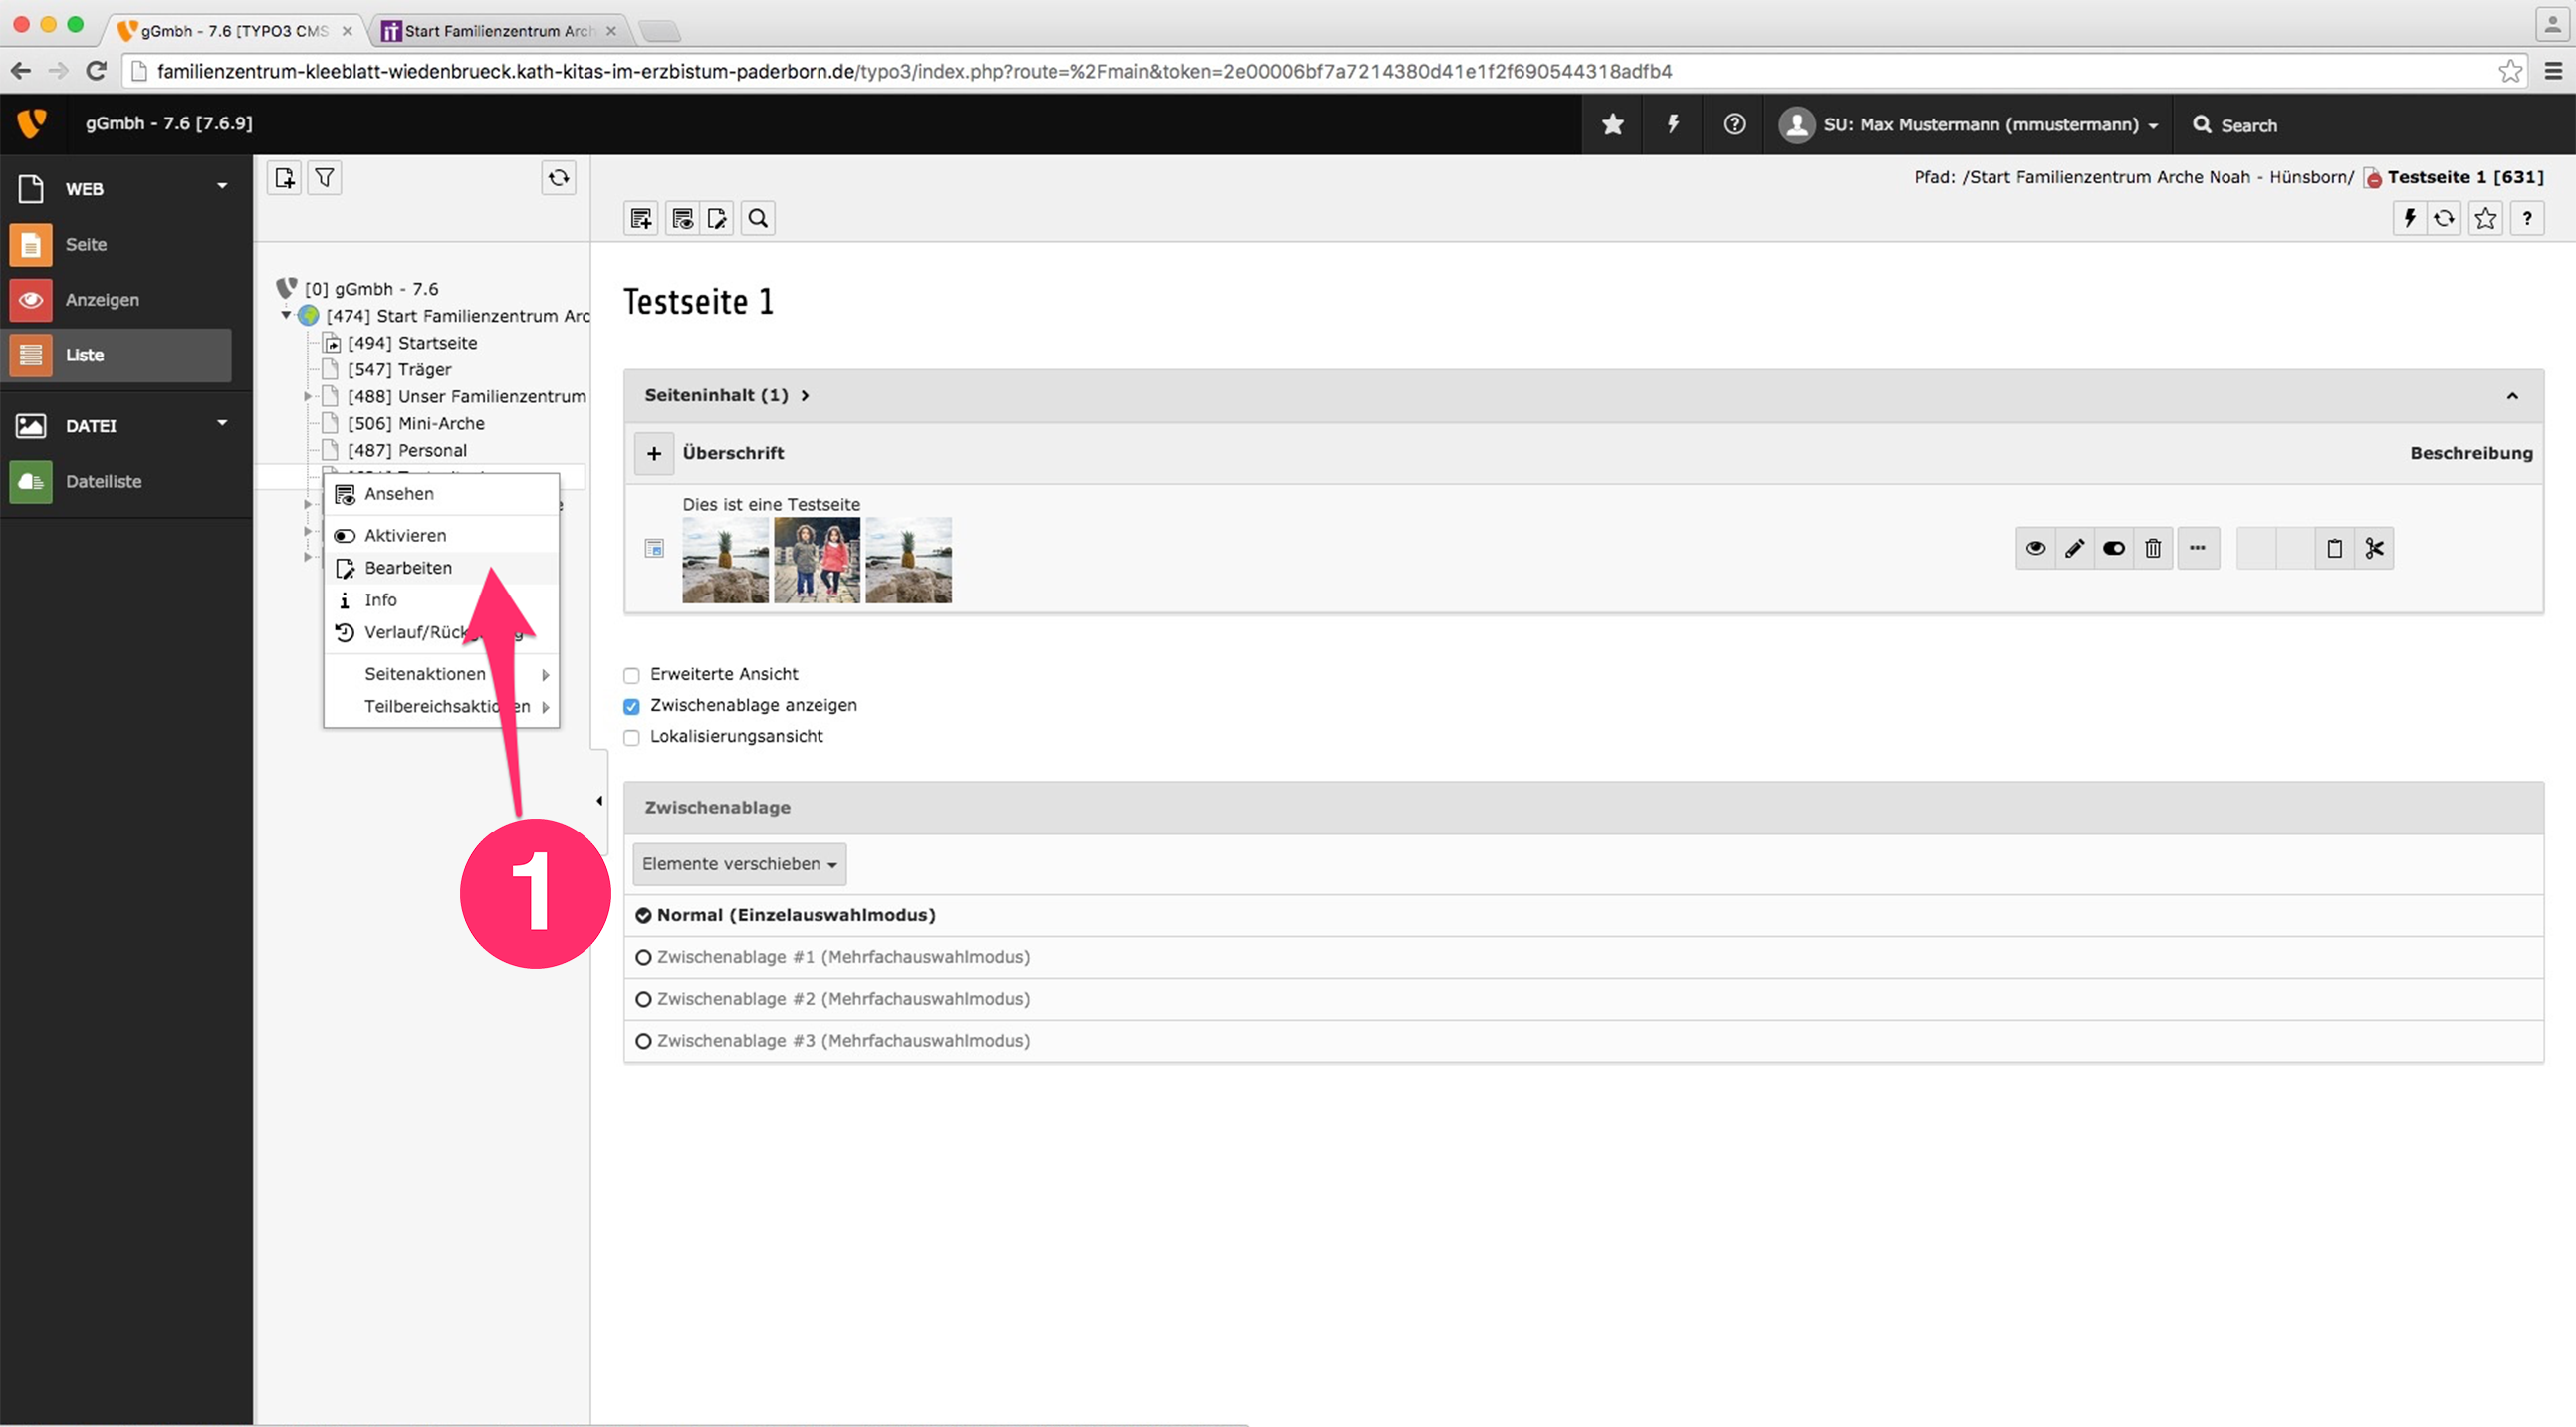Open the Dateiliste module

103,481
